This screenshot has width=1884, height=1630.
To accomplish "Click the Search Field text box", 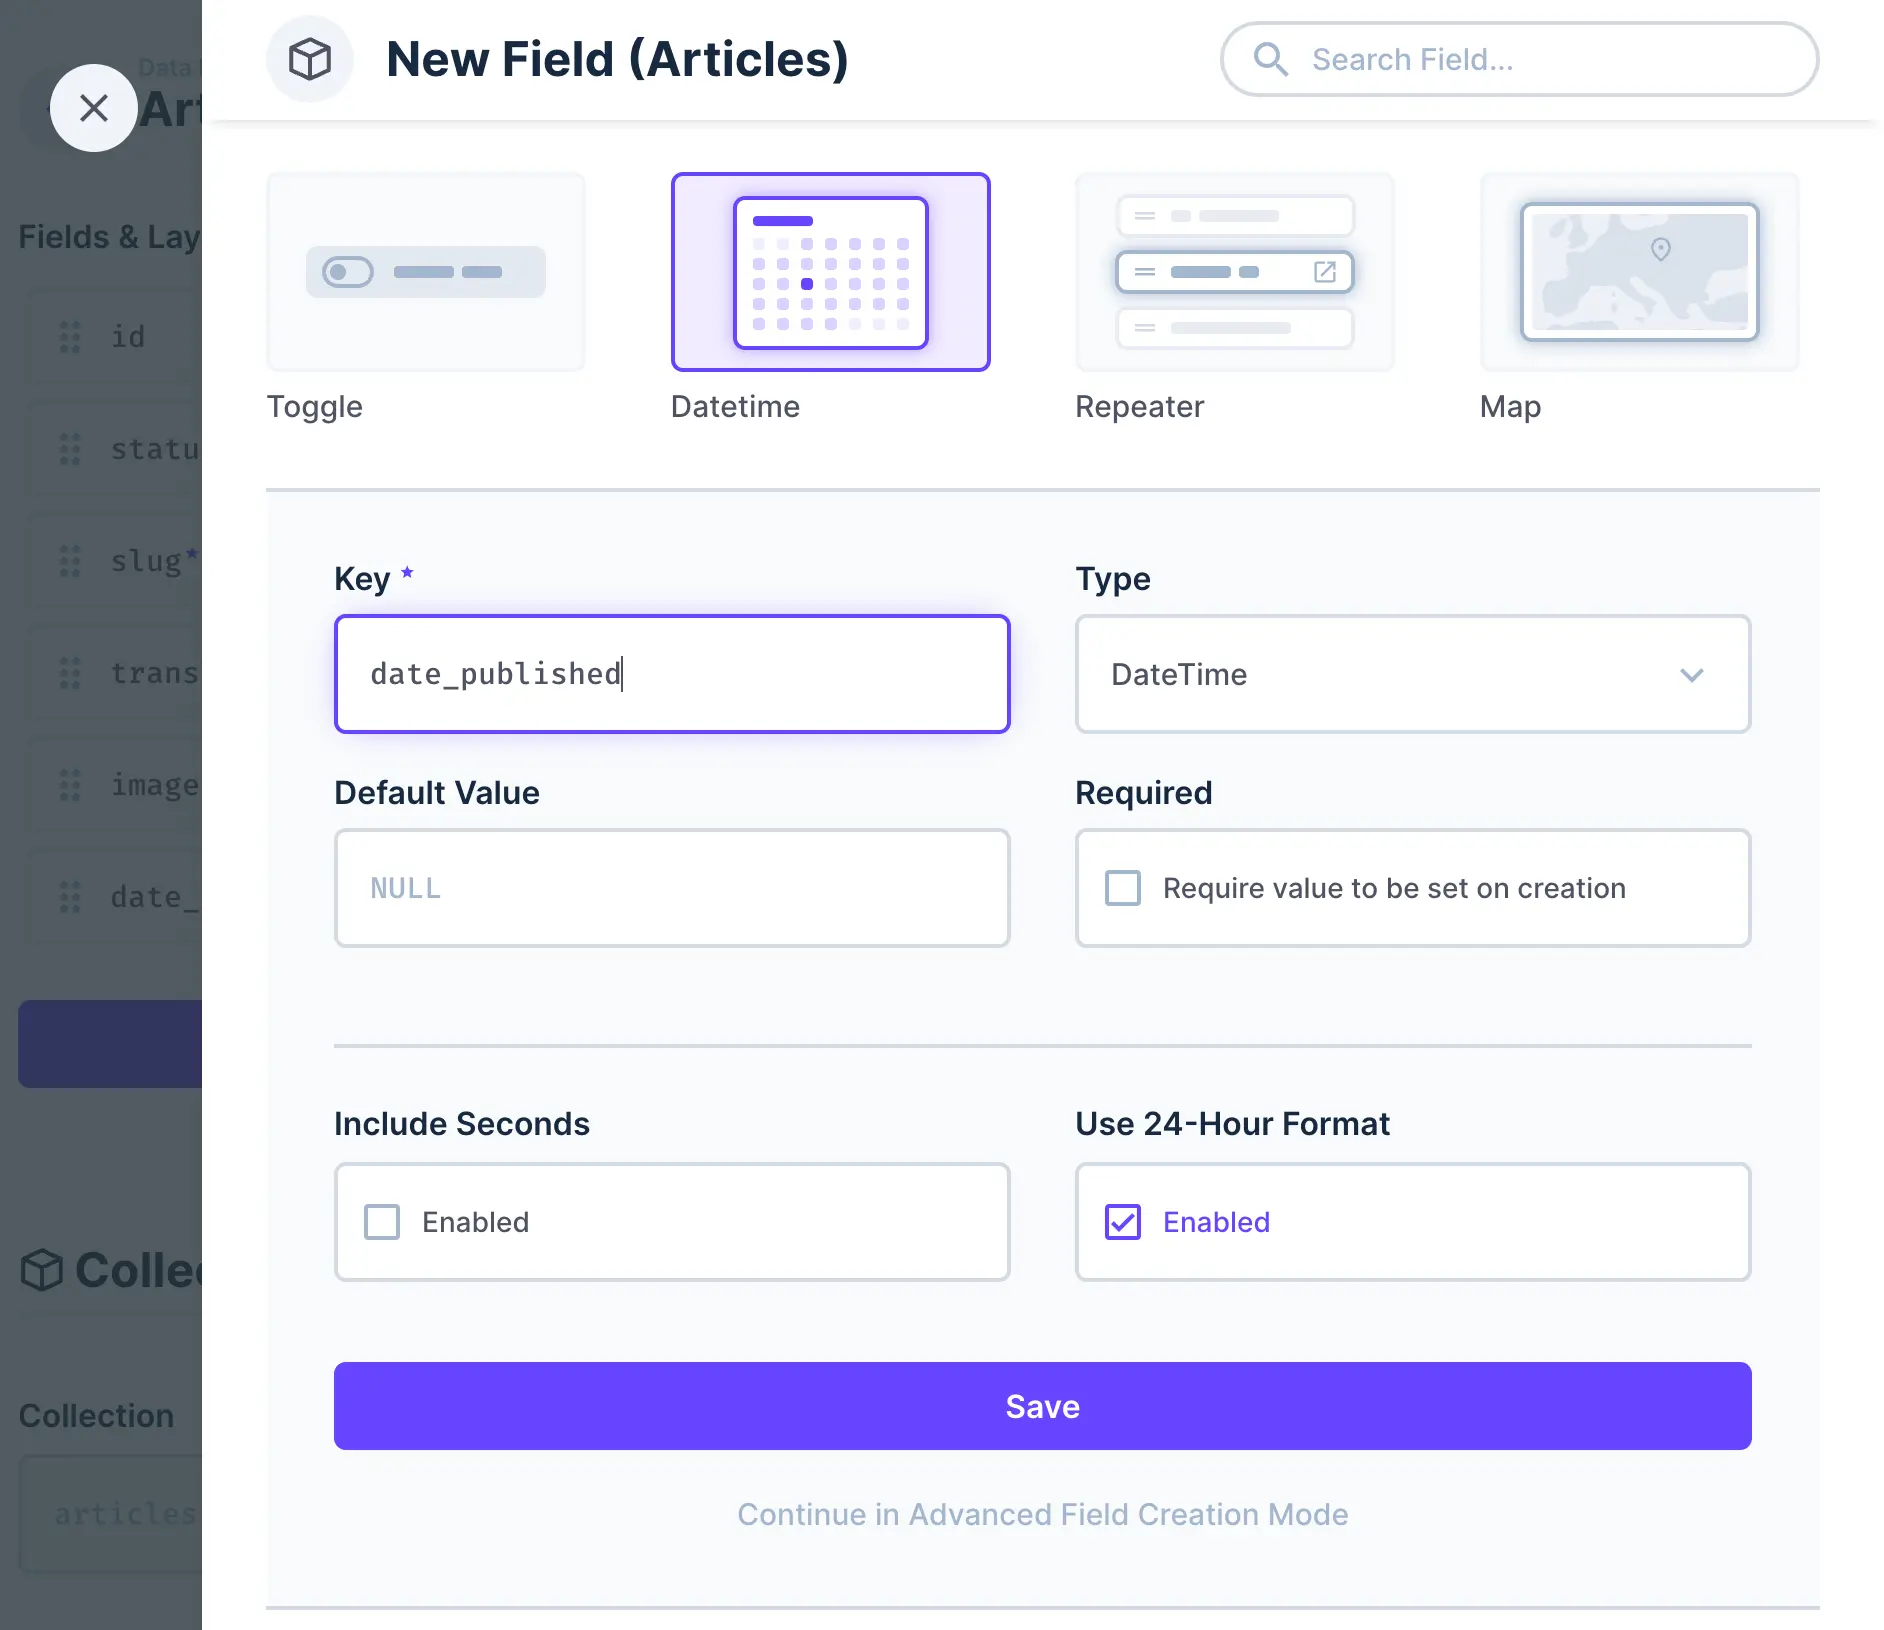I will pos(1520,59).
